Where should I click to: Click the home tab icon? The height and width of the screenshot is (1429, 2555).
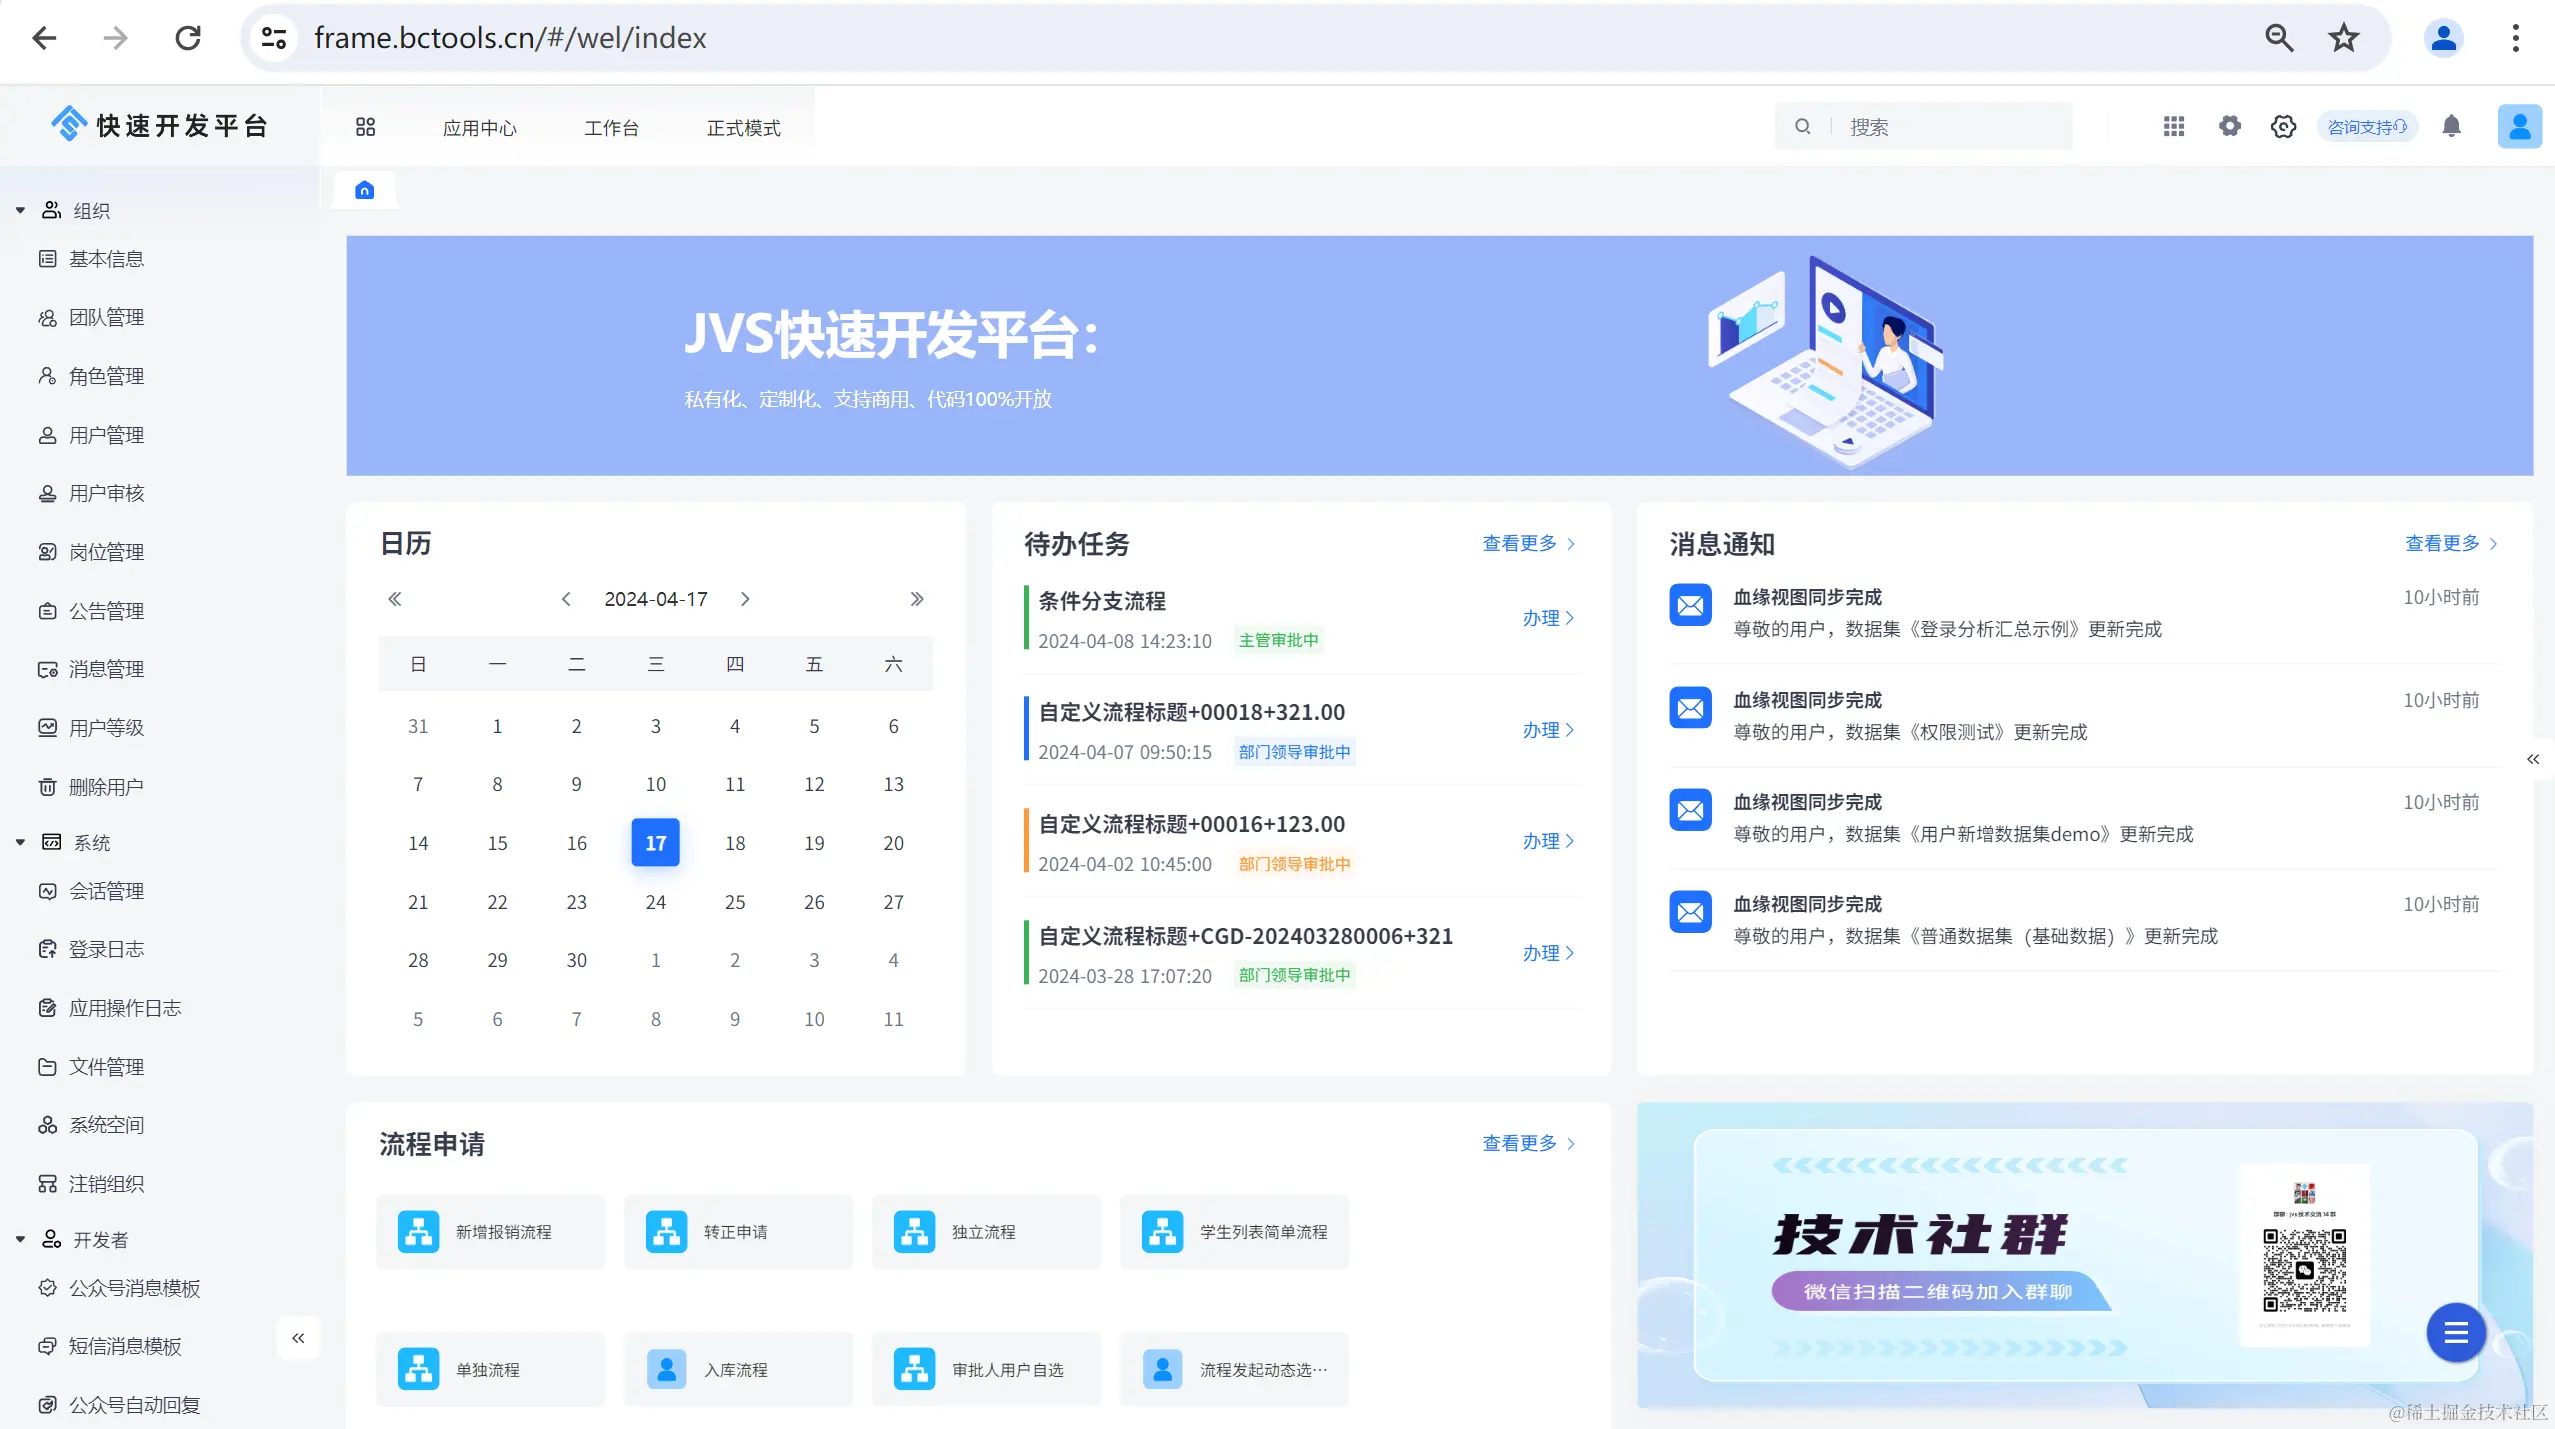click(x=365, y=190)
